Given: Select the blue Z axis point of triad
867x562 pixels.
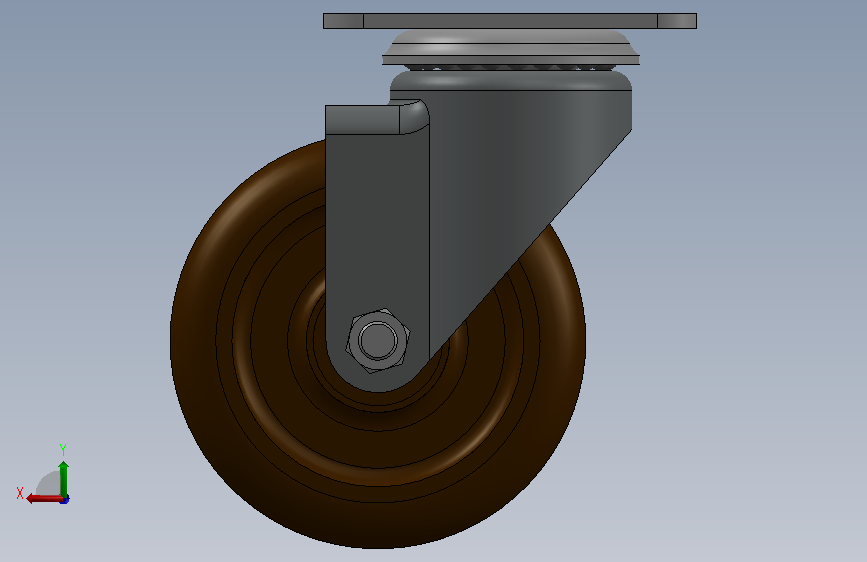Looking at the screenshot, I should coord(65,499).
